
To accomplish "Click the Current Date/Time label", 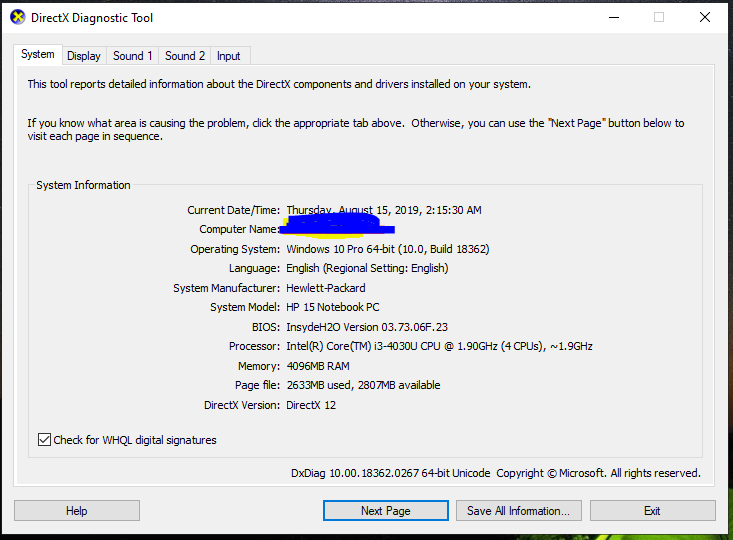I will pos(233,210).
